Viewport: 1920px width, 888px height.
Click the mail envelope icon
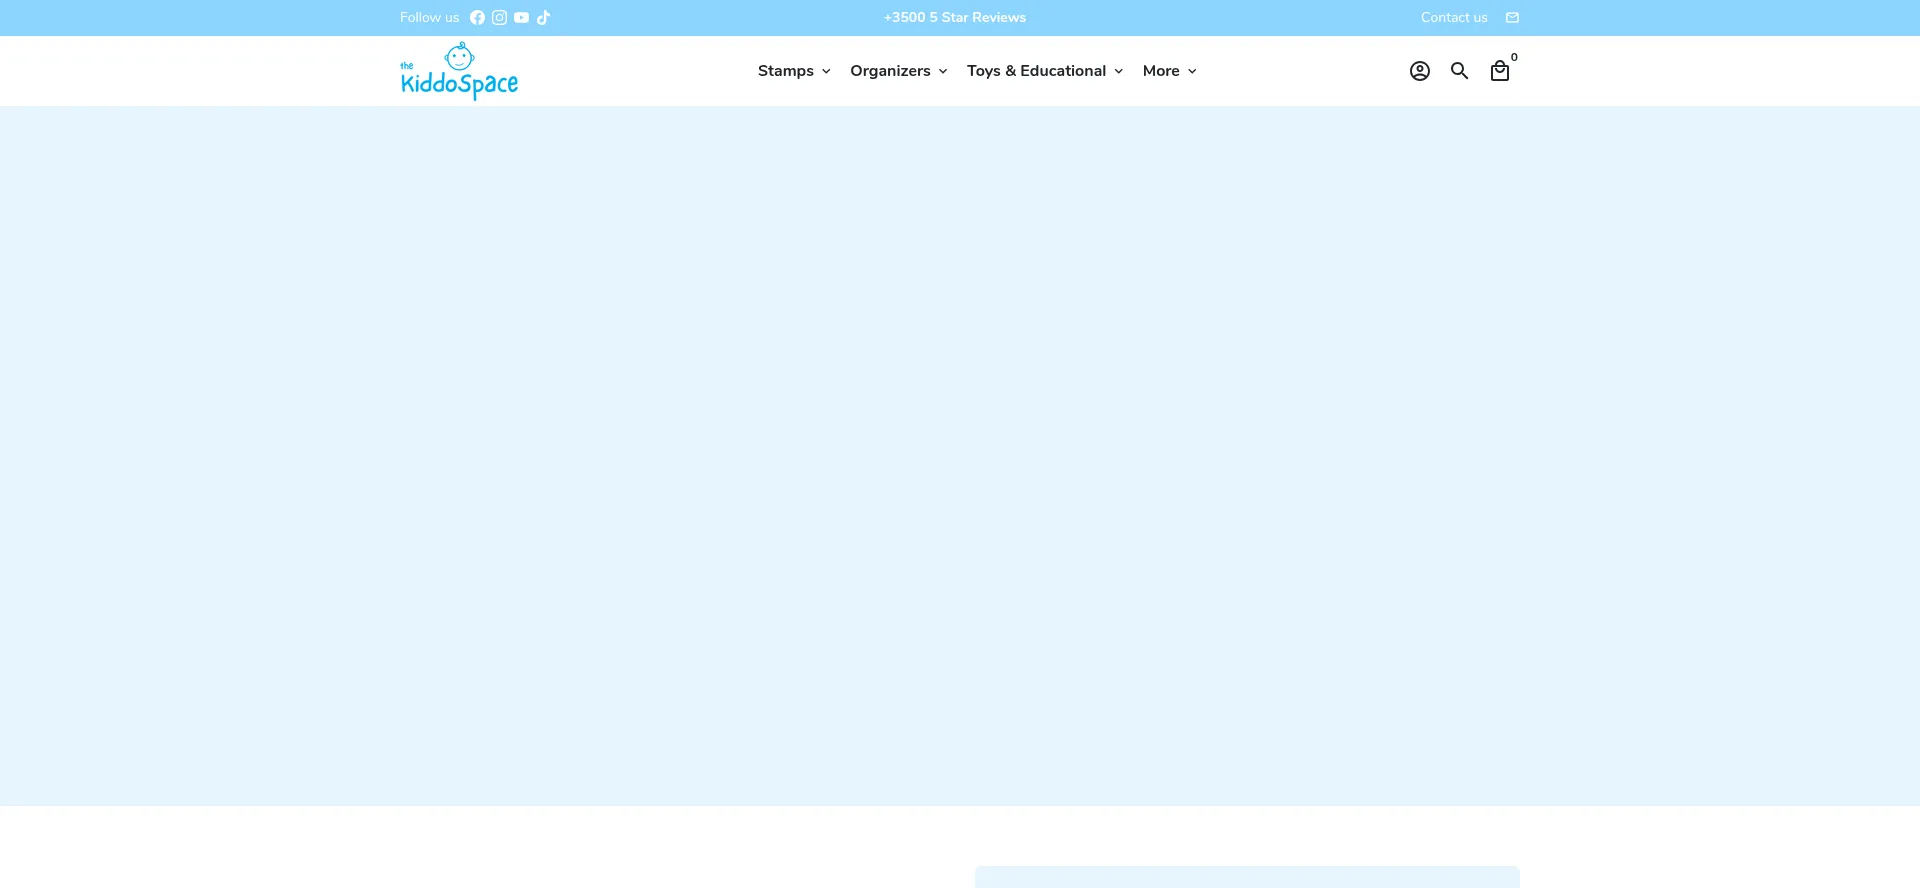[x=1512, y=18]
